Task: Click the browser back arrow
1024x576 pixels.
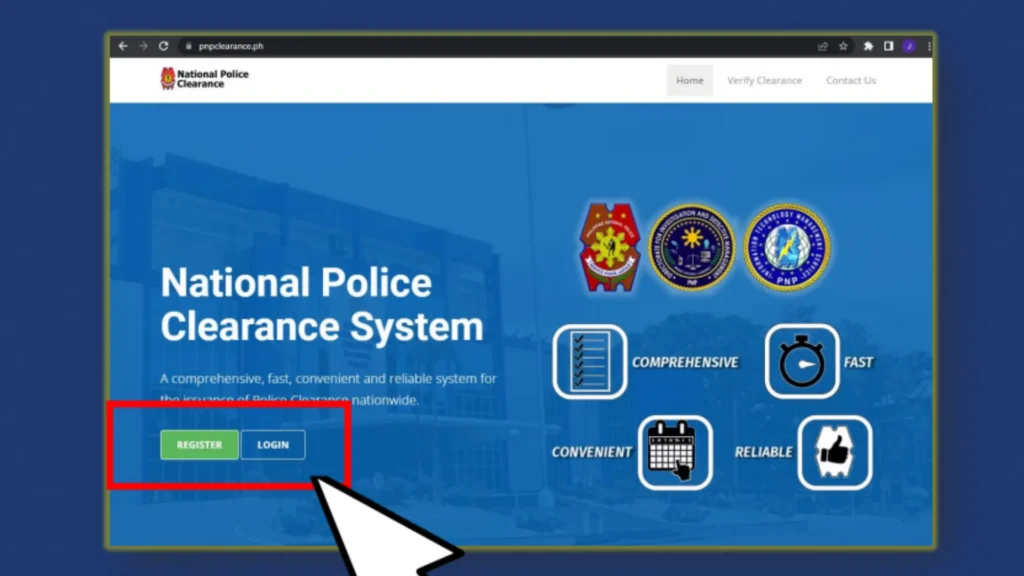Action: click(x=122, y=45)
